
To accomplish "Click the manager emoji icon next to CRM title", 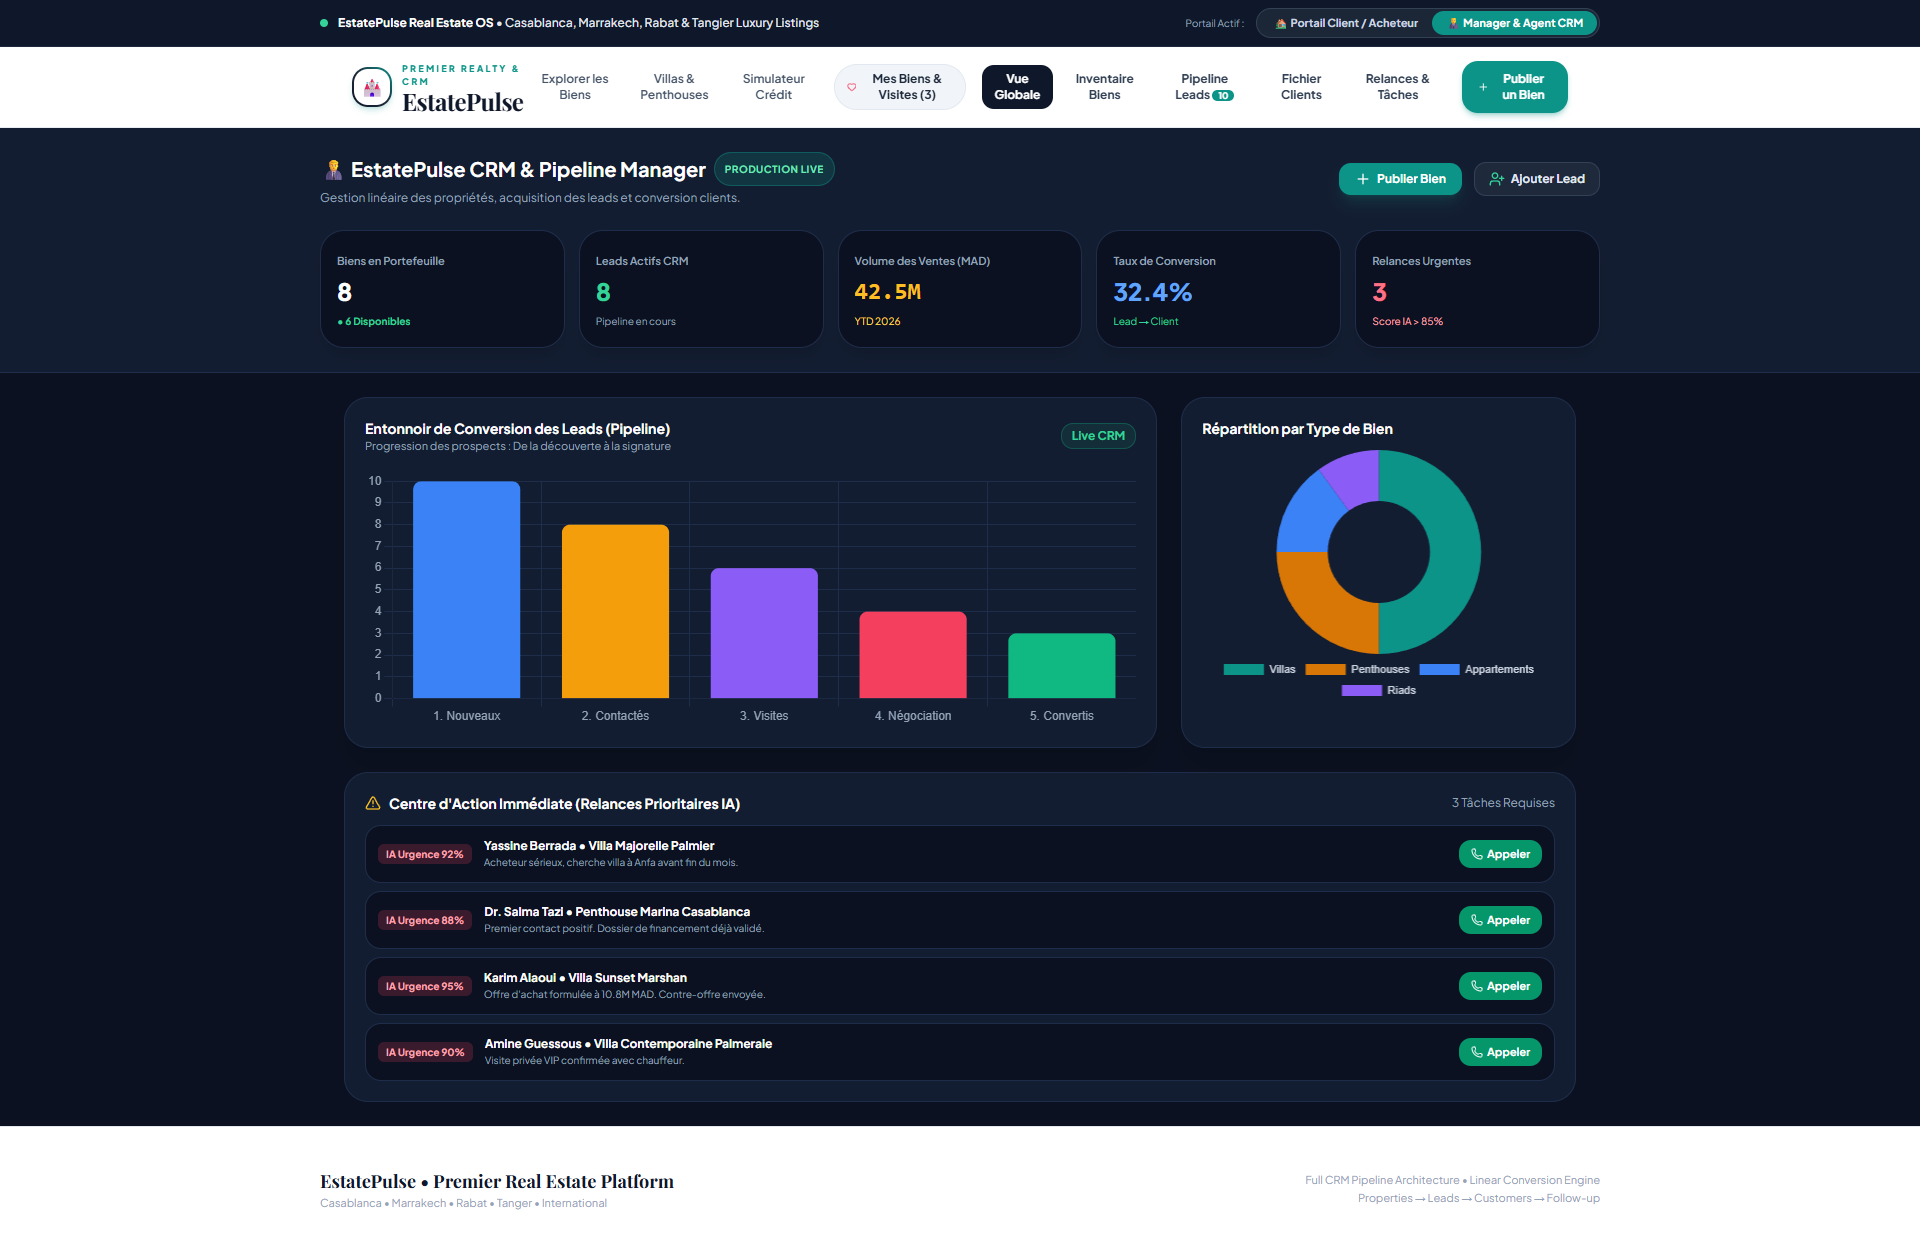I will point(333,170).
